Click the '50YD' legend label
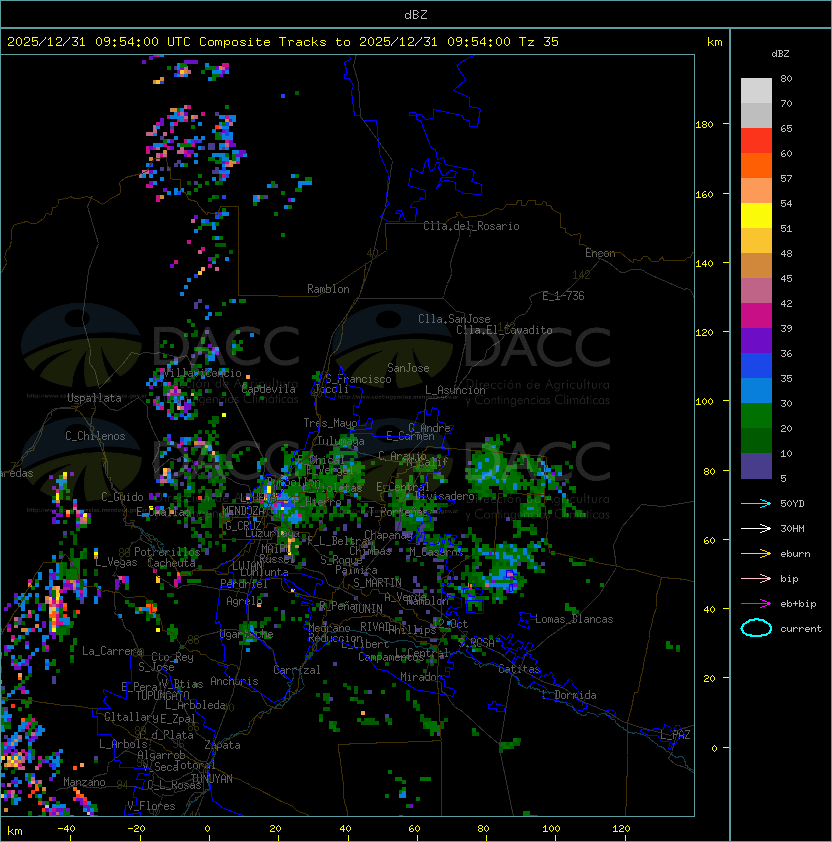This screenshot has width=832, height=842. [x=792, y=504]
